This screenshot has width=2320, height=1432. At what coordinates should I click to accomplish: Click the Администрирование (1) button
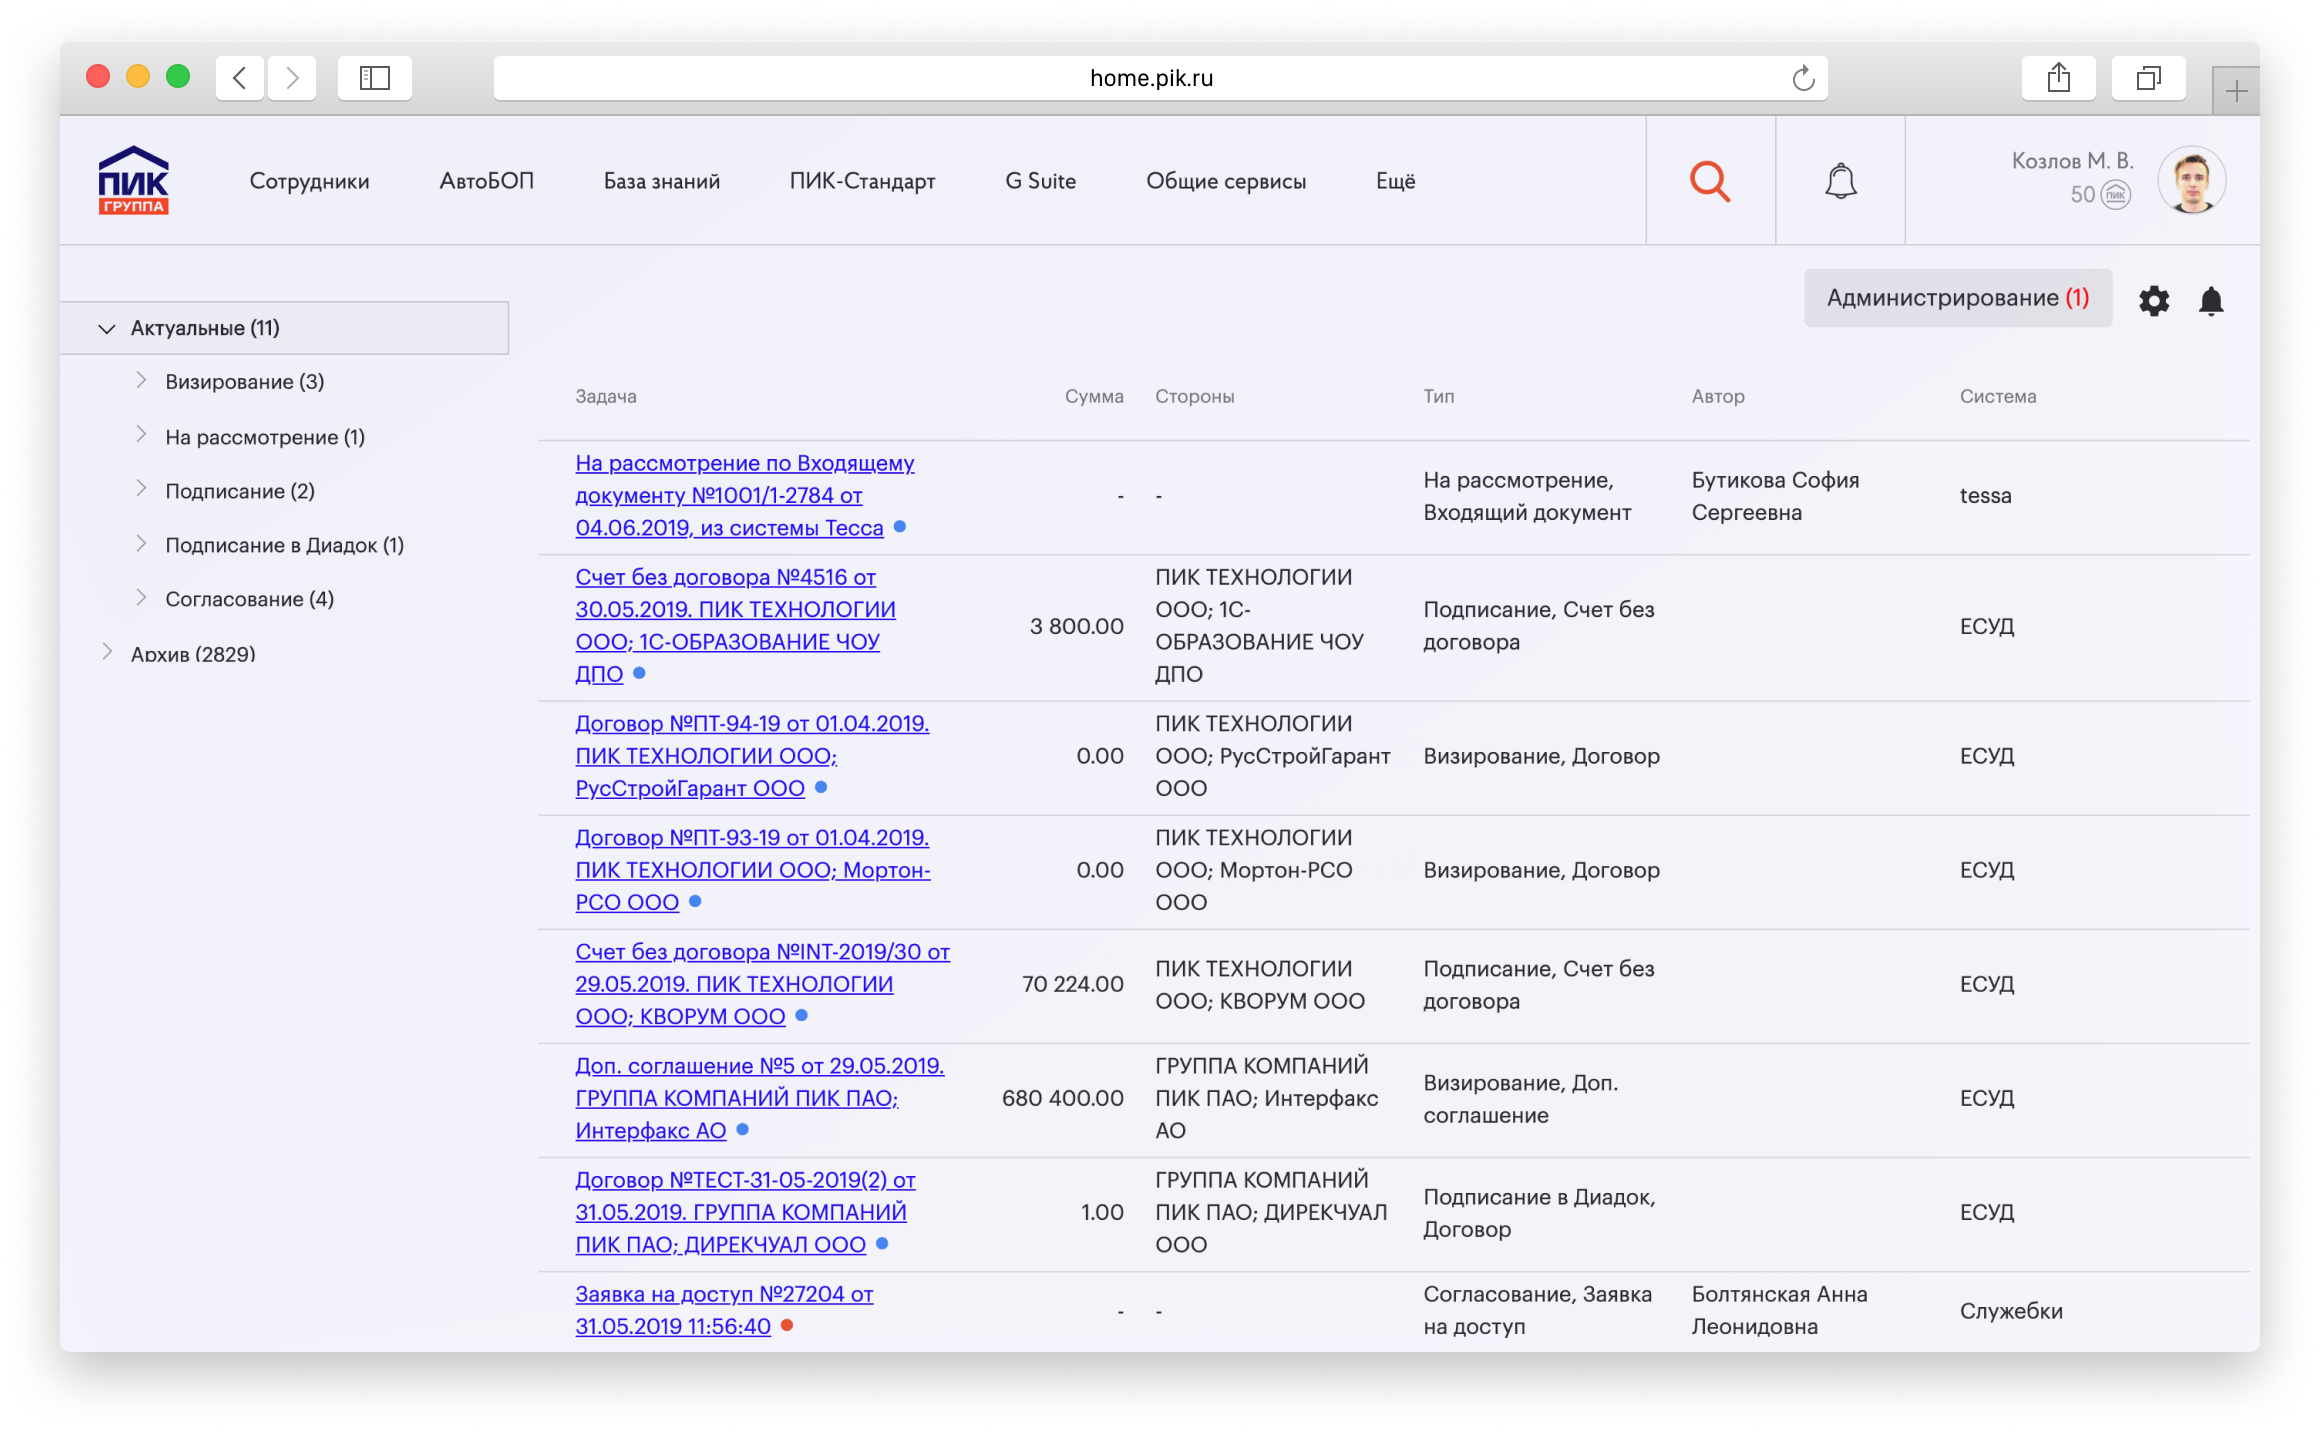pyautogui.click(x=1957, y=298)
